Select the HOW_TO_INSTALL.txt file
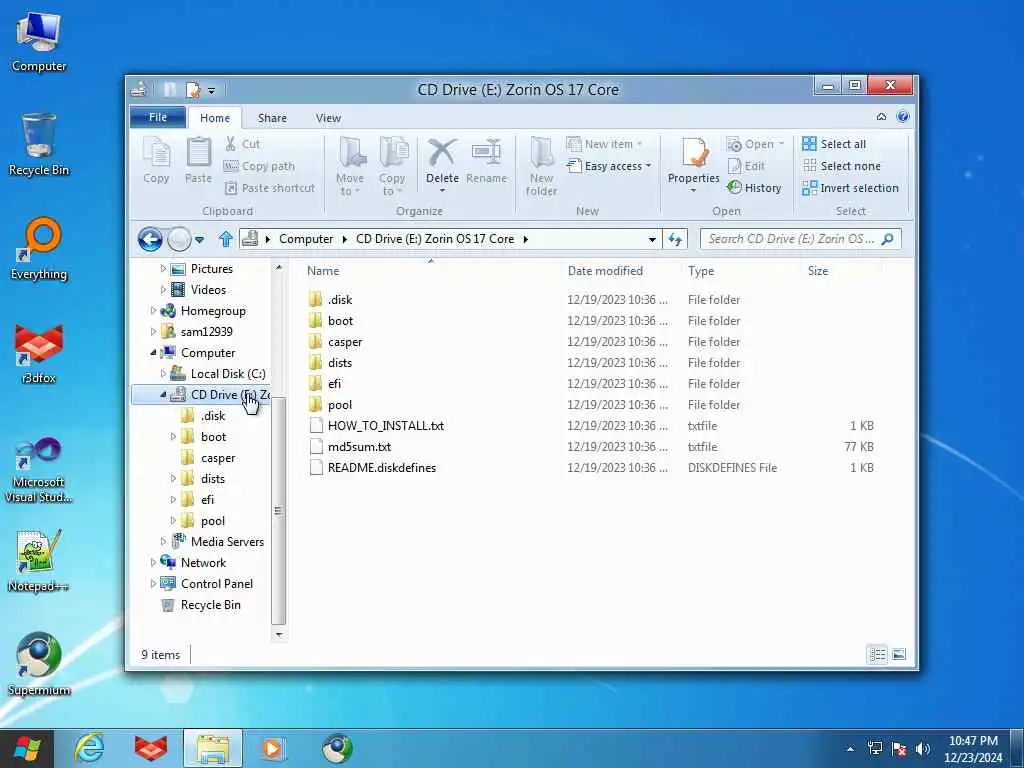Screen dimensions: 1024x768 [385, 426]
